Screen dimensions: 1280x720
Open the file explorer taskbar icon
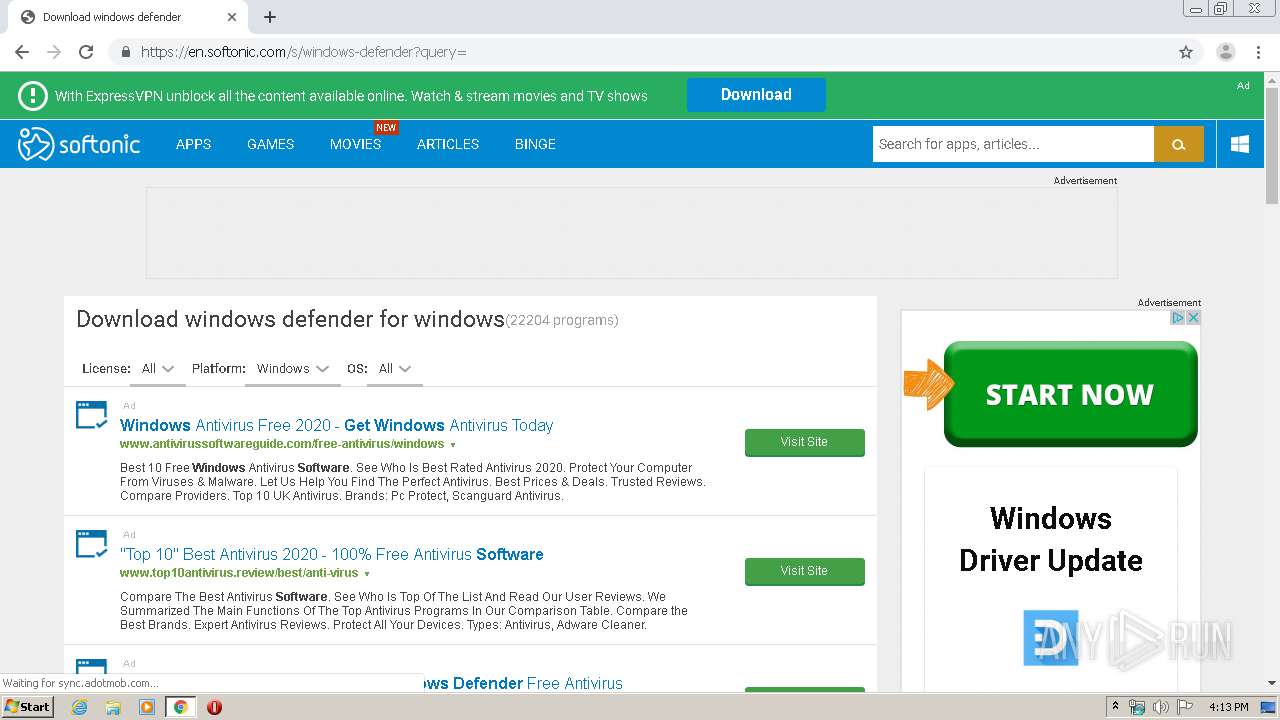coord(113,707)
